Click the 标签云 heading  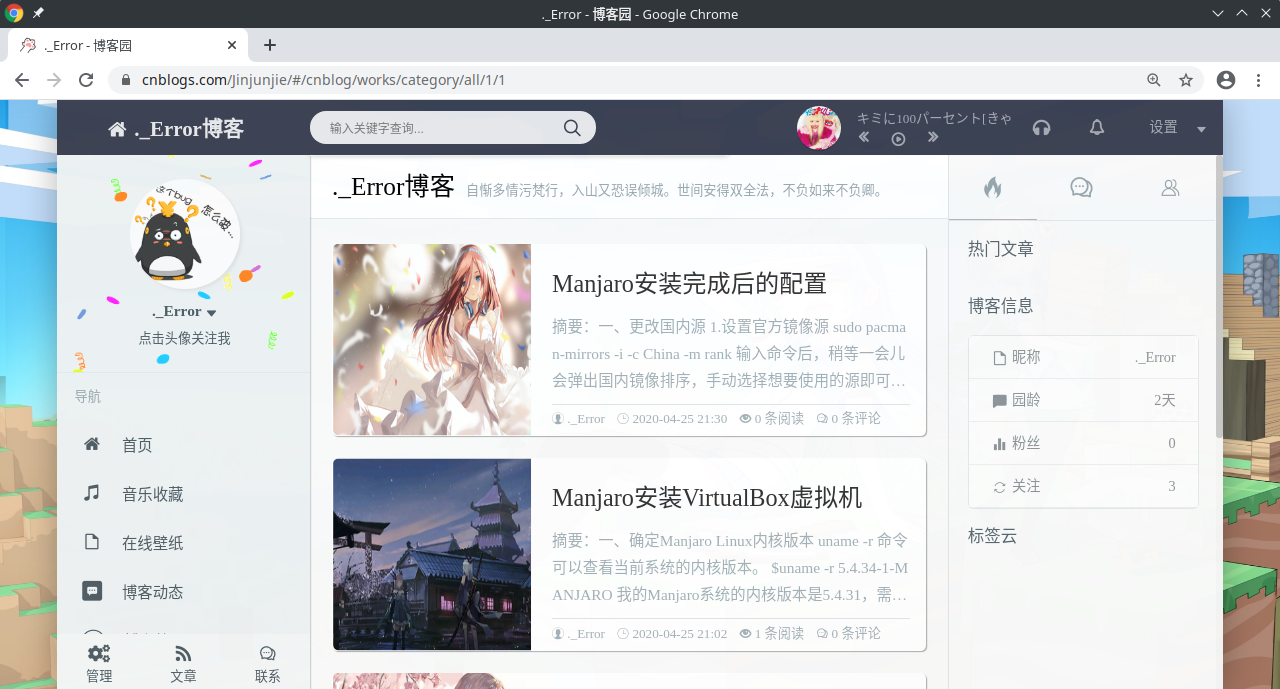992,535
